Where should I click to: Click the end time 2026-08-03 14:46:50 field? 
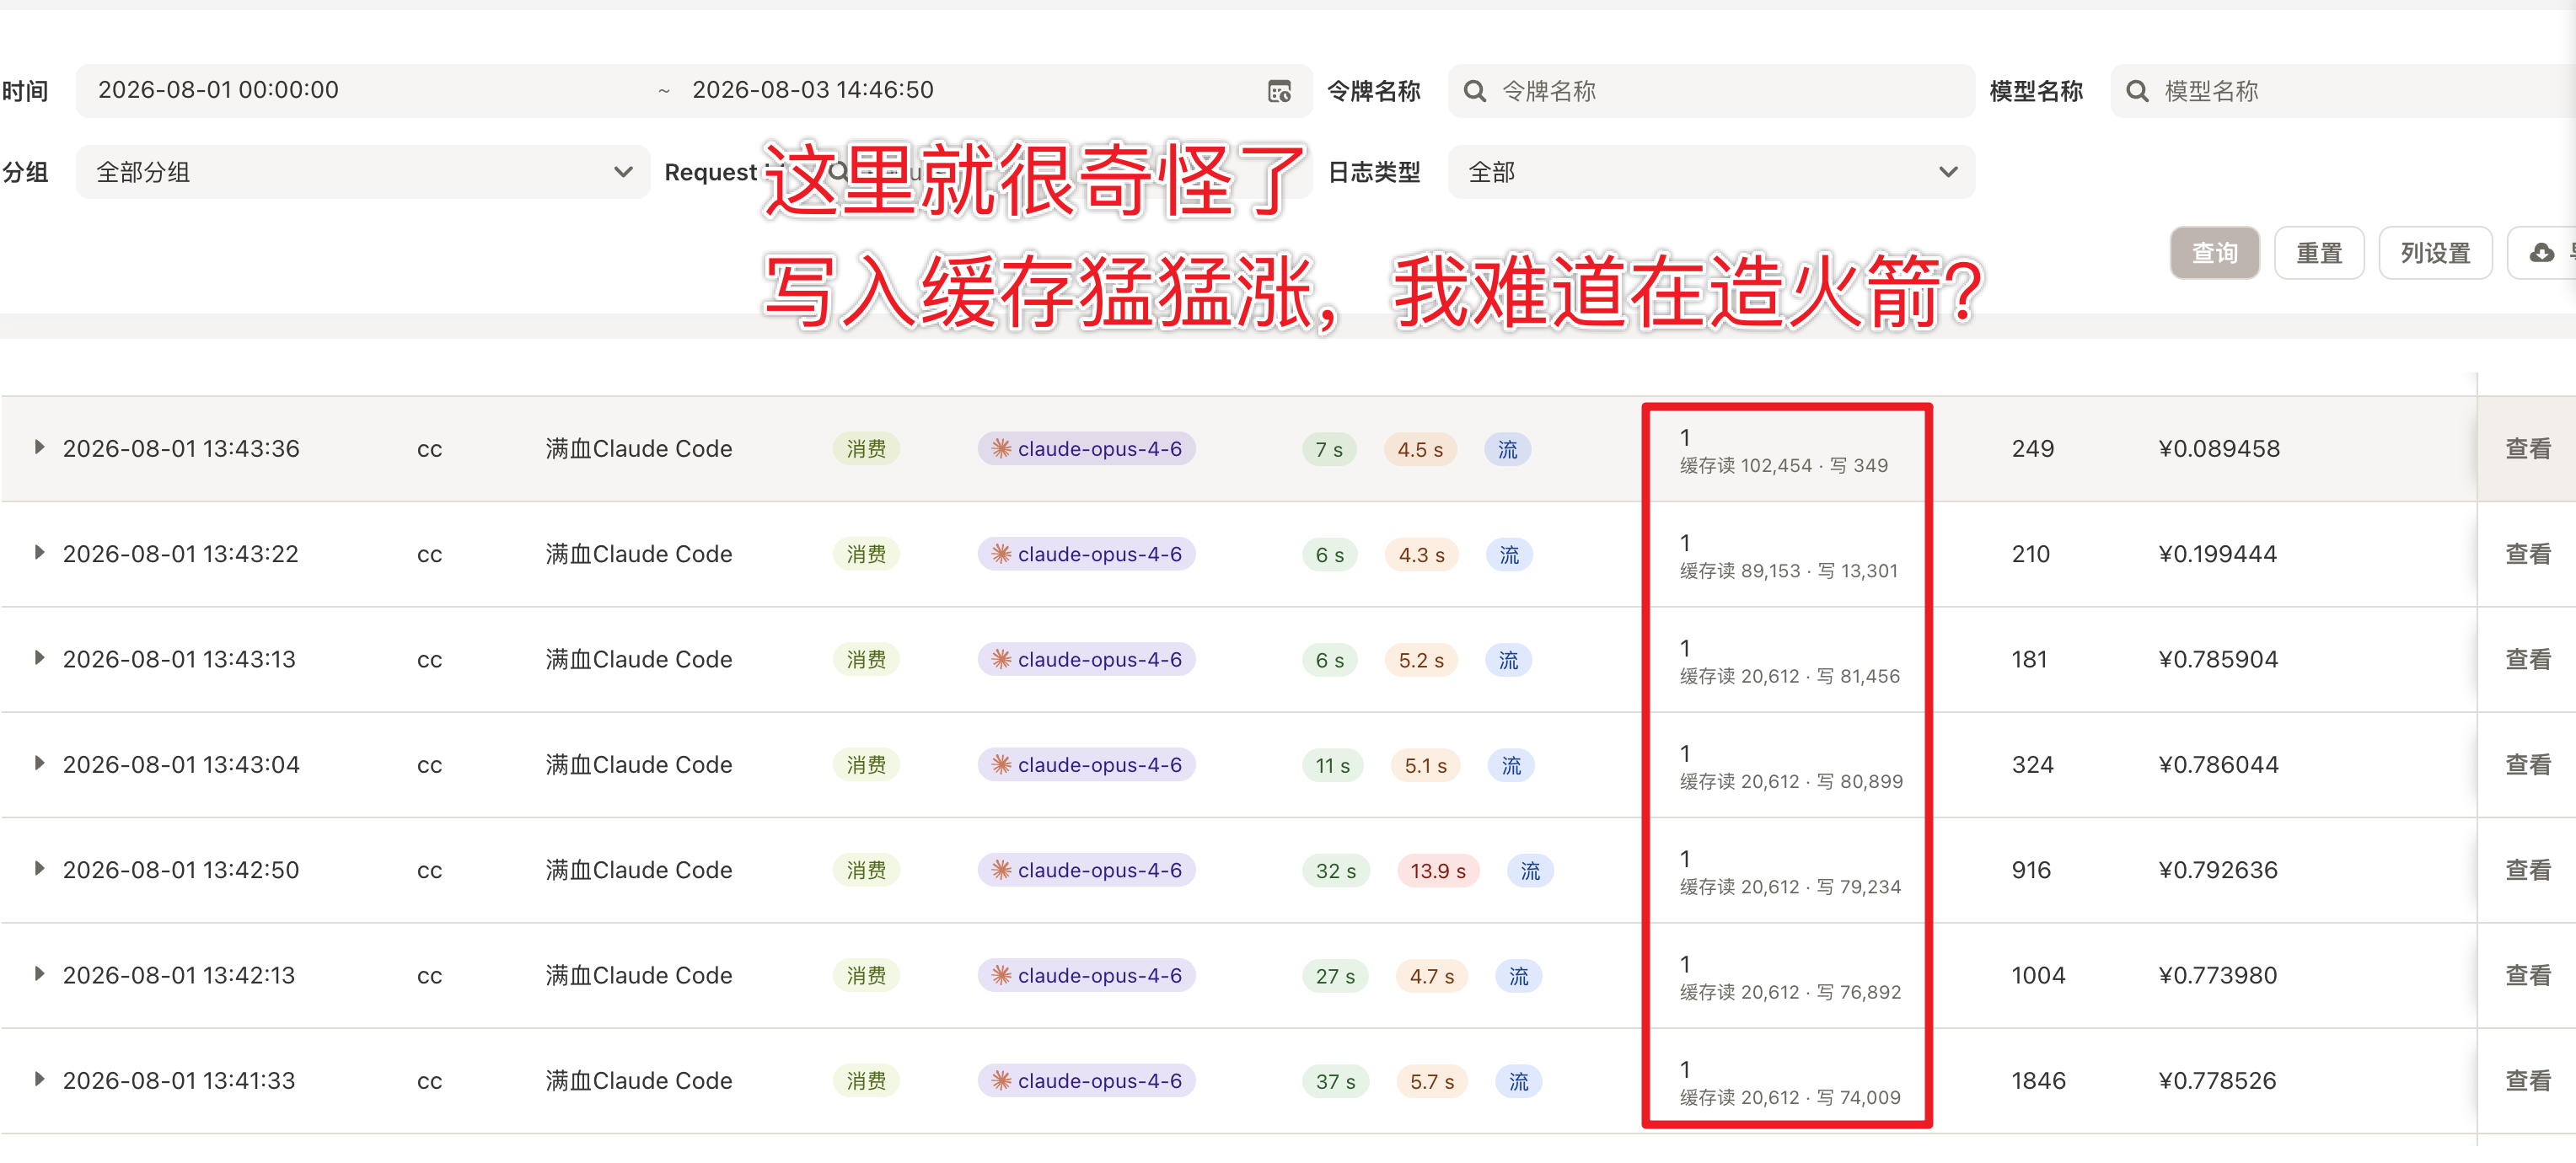click(812, 90)
